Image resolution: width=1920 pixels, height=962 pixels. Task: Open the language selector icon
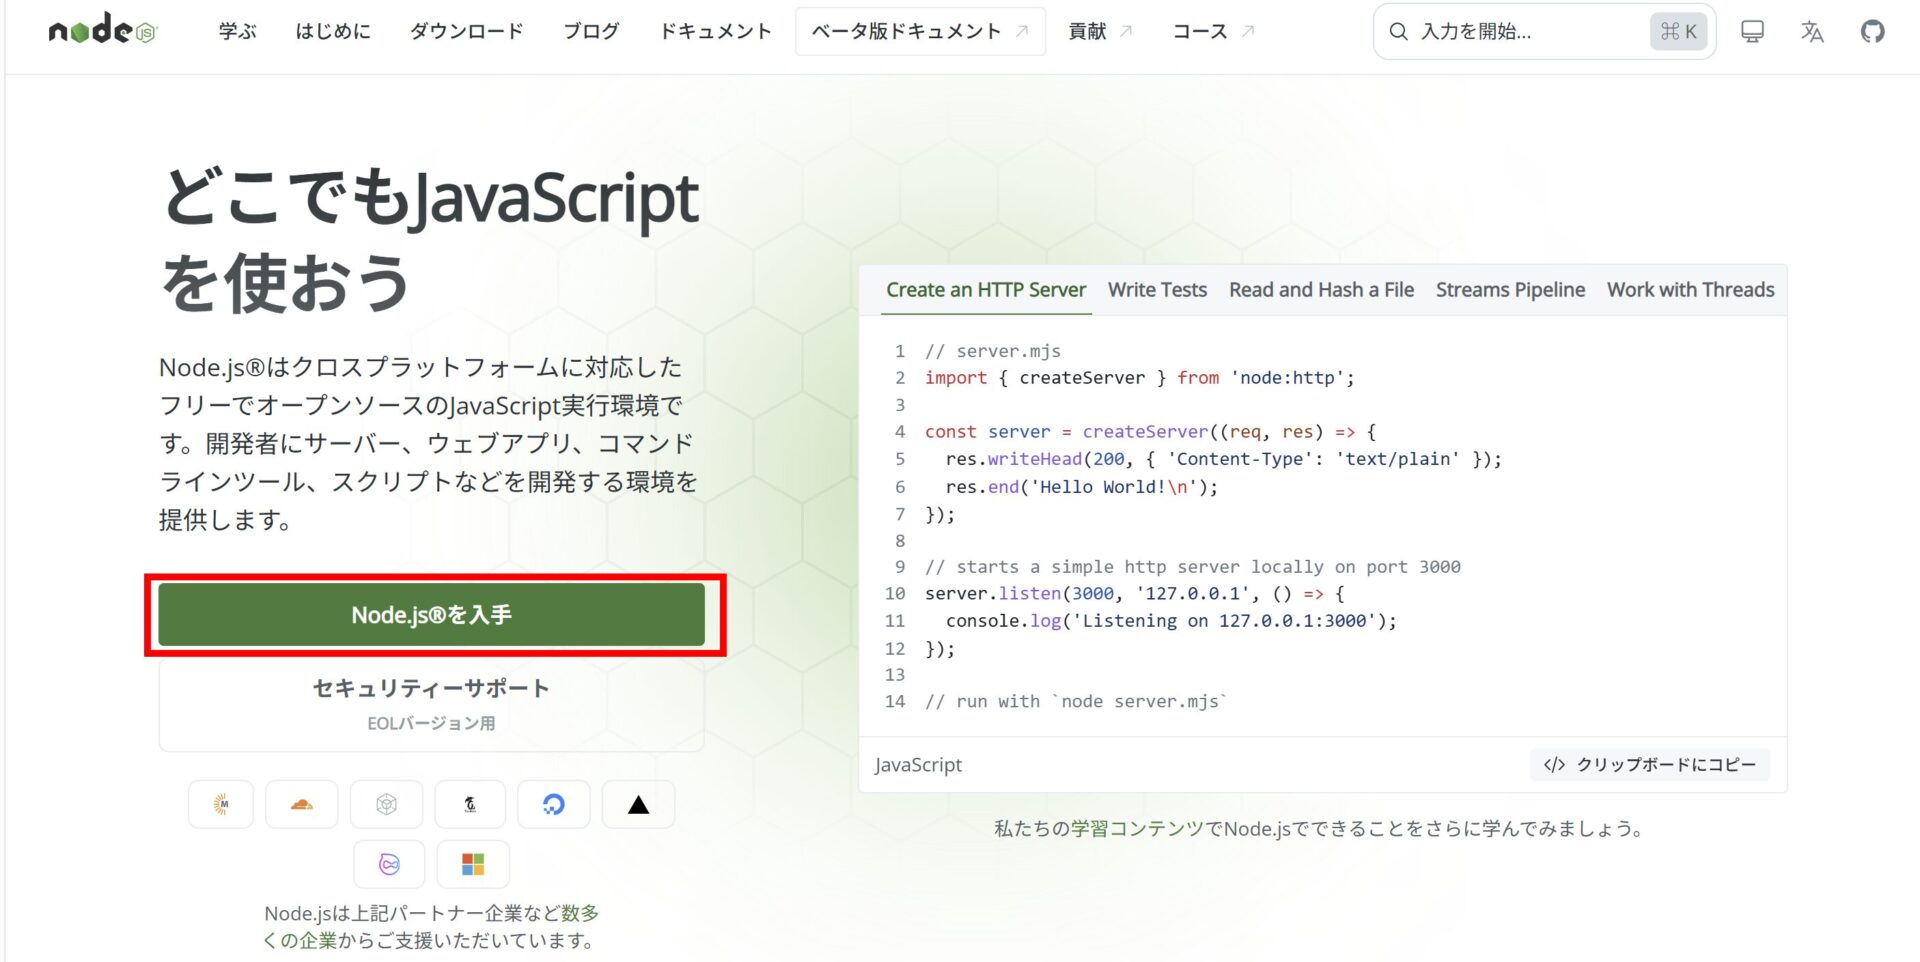1812,32
